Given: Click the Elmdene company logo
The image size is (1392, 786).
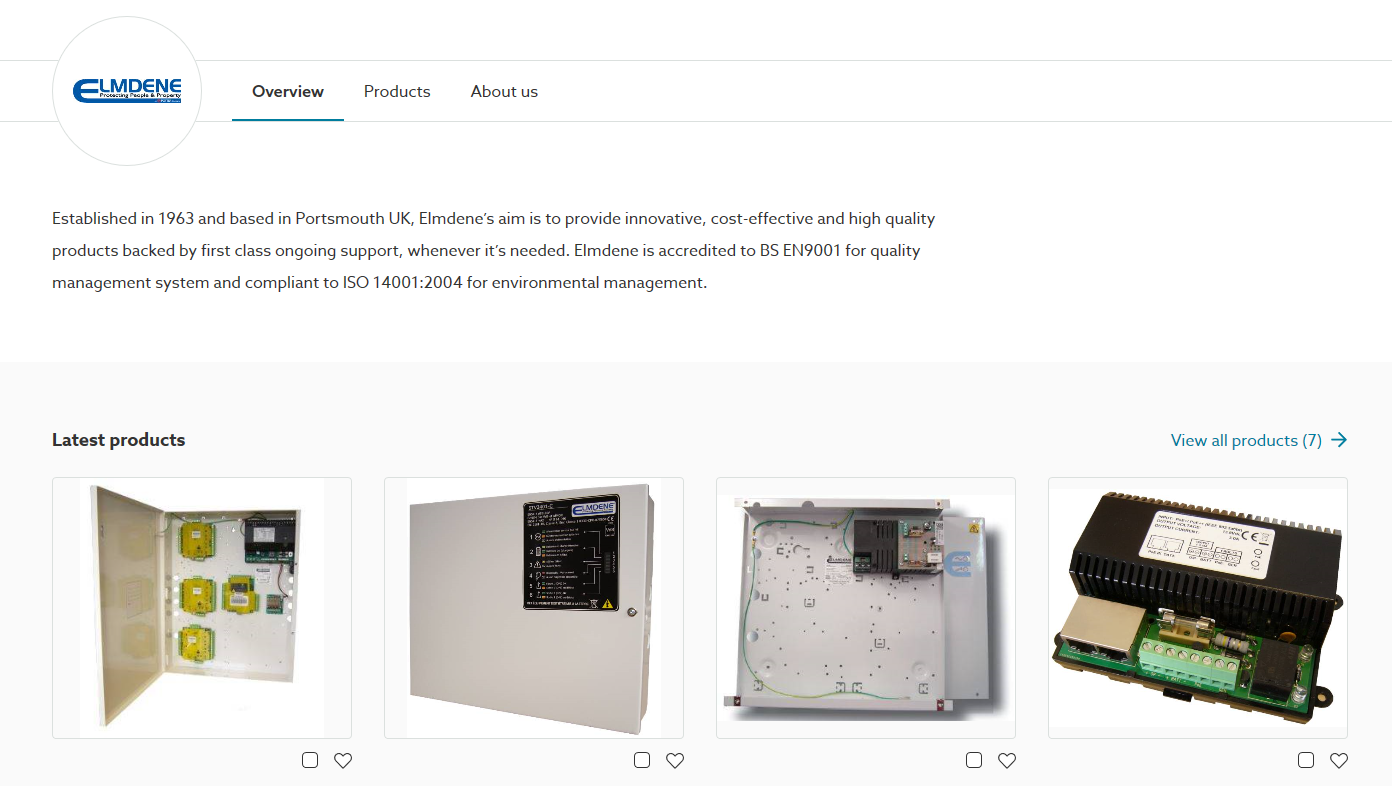Looking at the screenshot, I should tap(127, 91).
